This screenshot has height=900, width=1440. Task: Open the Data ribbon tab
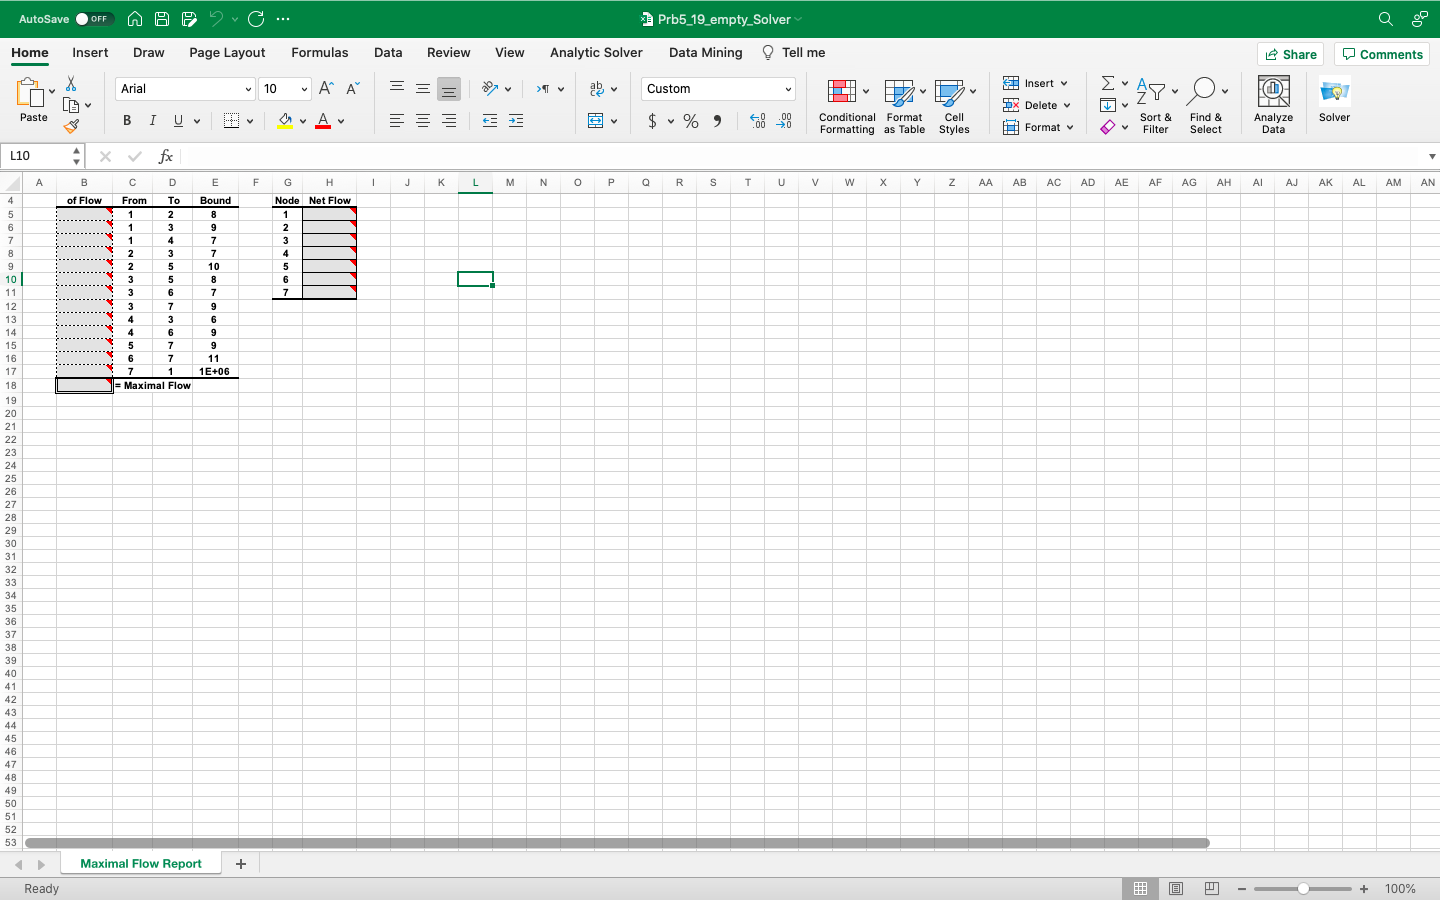[388, 53]
